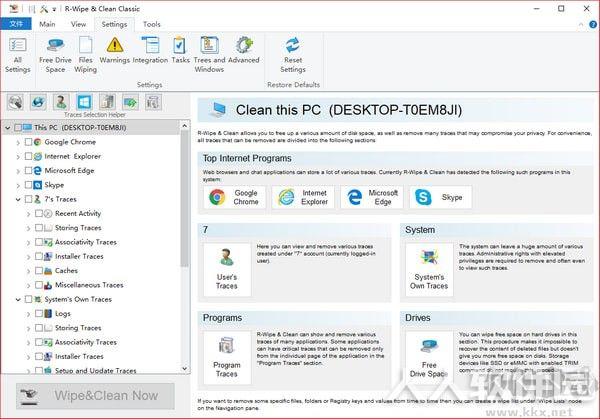Open Google Chrome tile in Top Internet Programs
The image size is (600, 419).
coord(235,197)
